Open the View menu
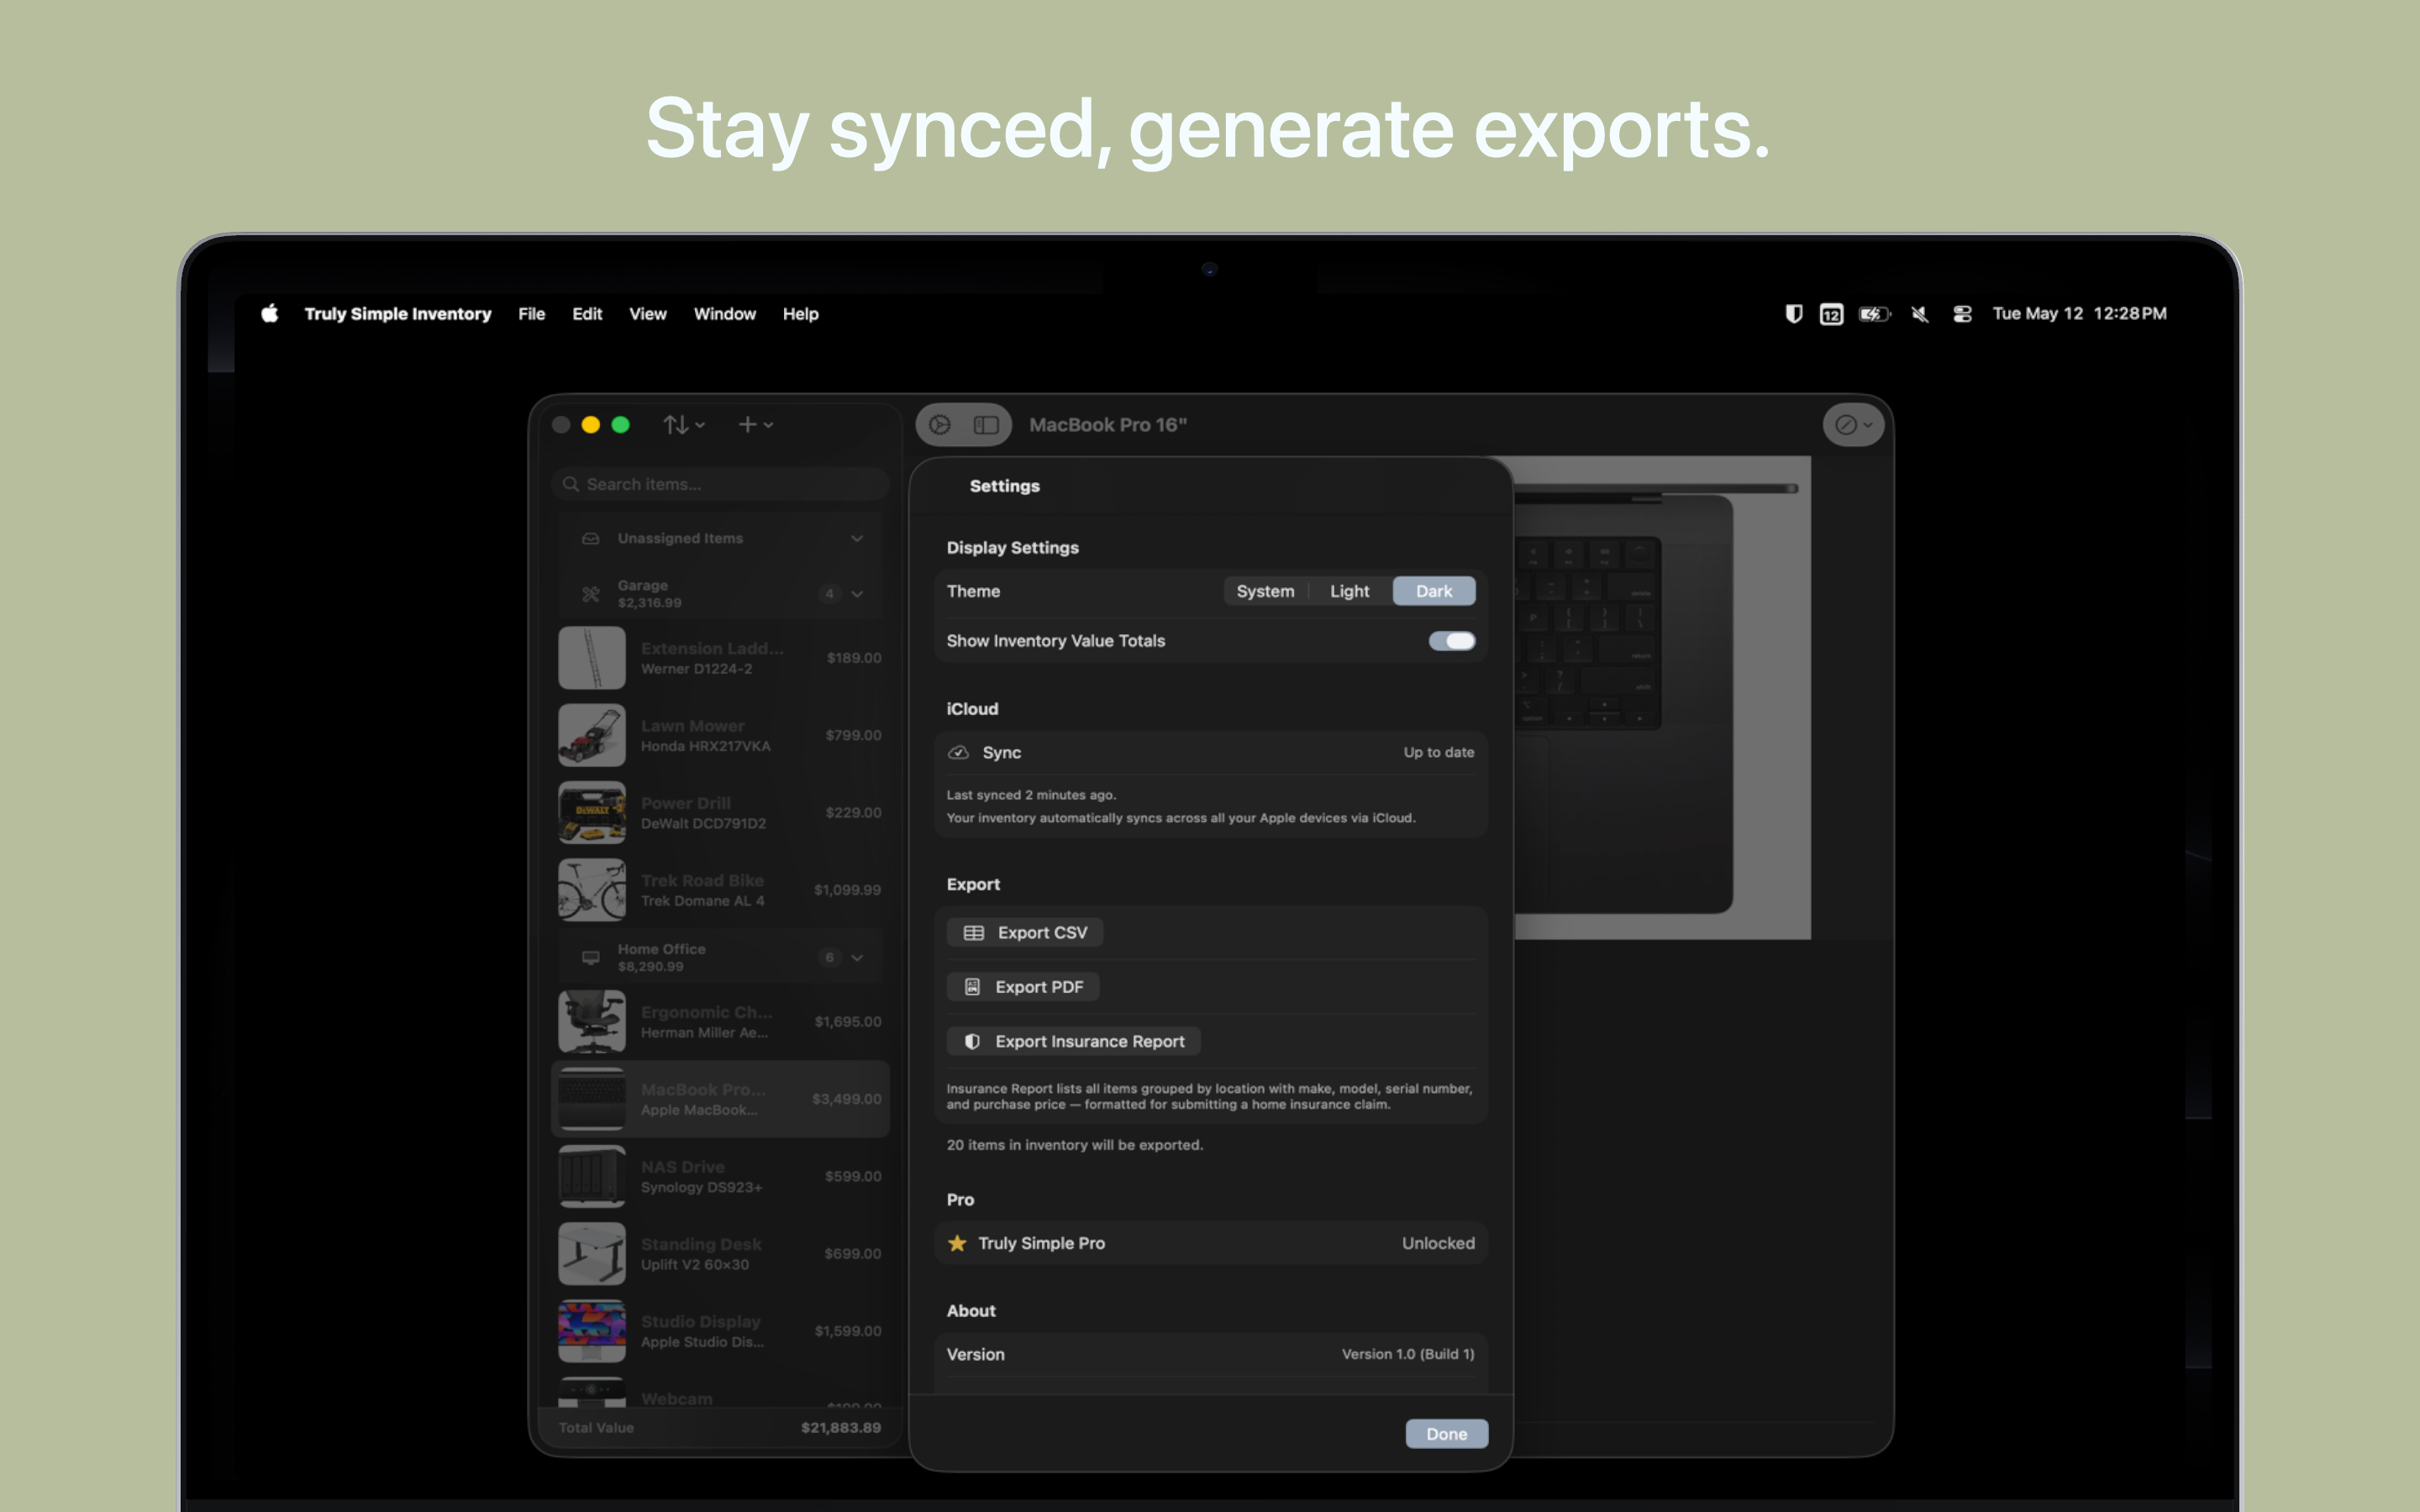The width and height of the screenshot is (2420, 1512). coord(647,313)
